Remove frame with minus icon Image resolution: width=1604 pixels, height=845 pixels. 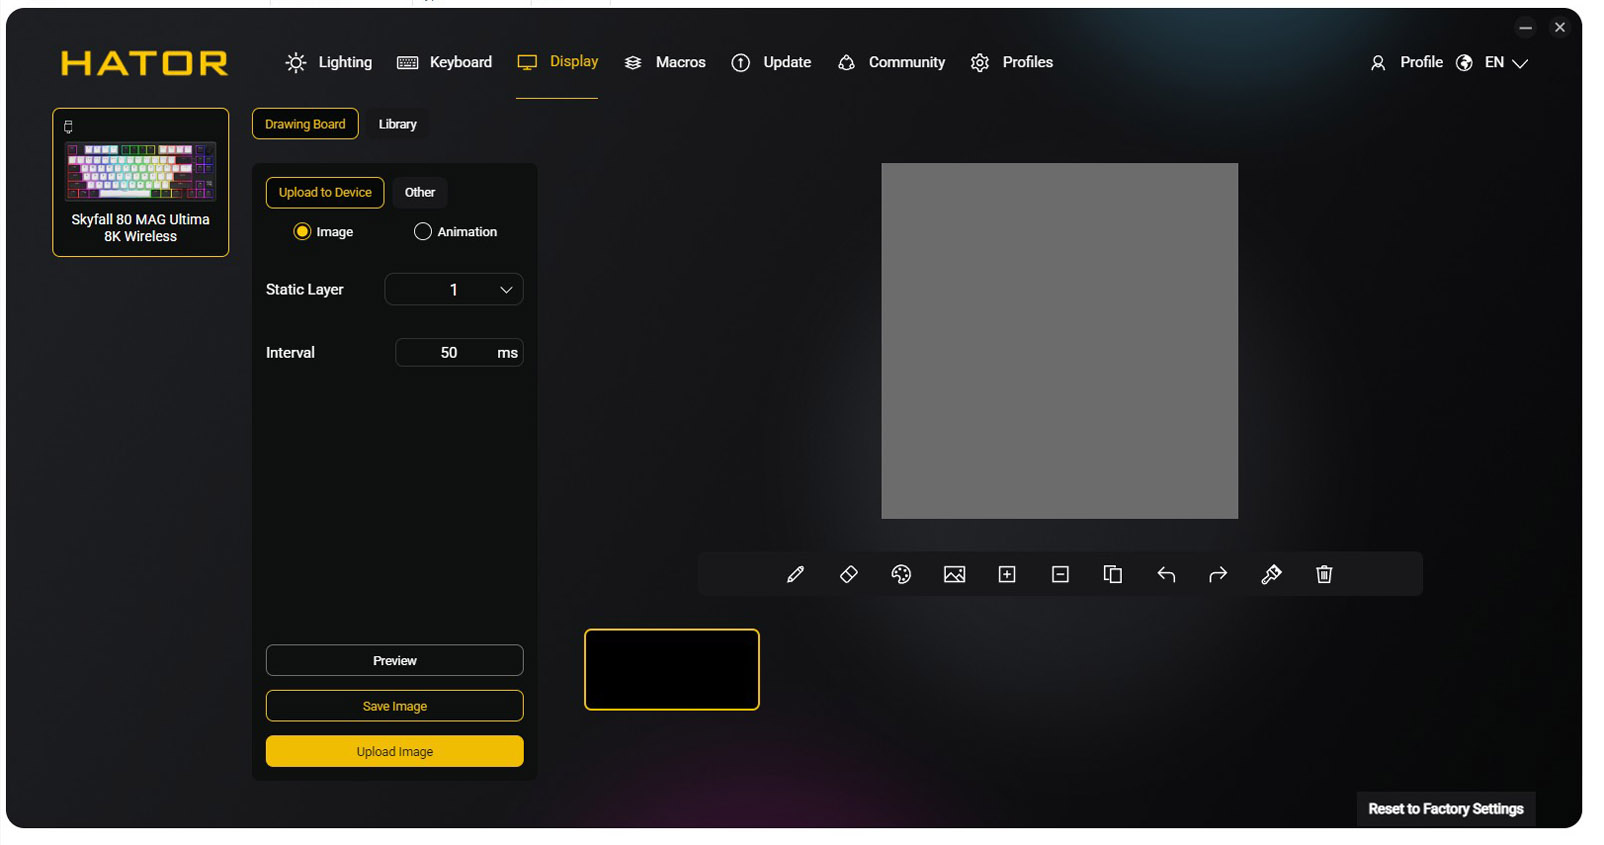pyautogui.click(x=1060, y=574)
